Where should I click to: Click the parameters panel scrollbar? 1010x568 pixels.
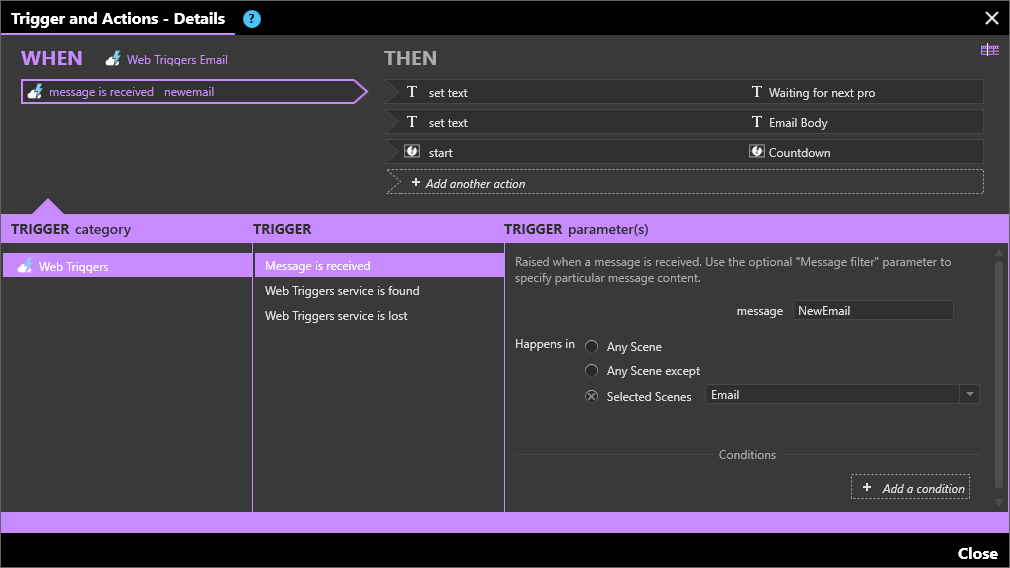[x=999, y=374]
